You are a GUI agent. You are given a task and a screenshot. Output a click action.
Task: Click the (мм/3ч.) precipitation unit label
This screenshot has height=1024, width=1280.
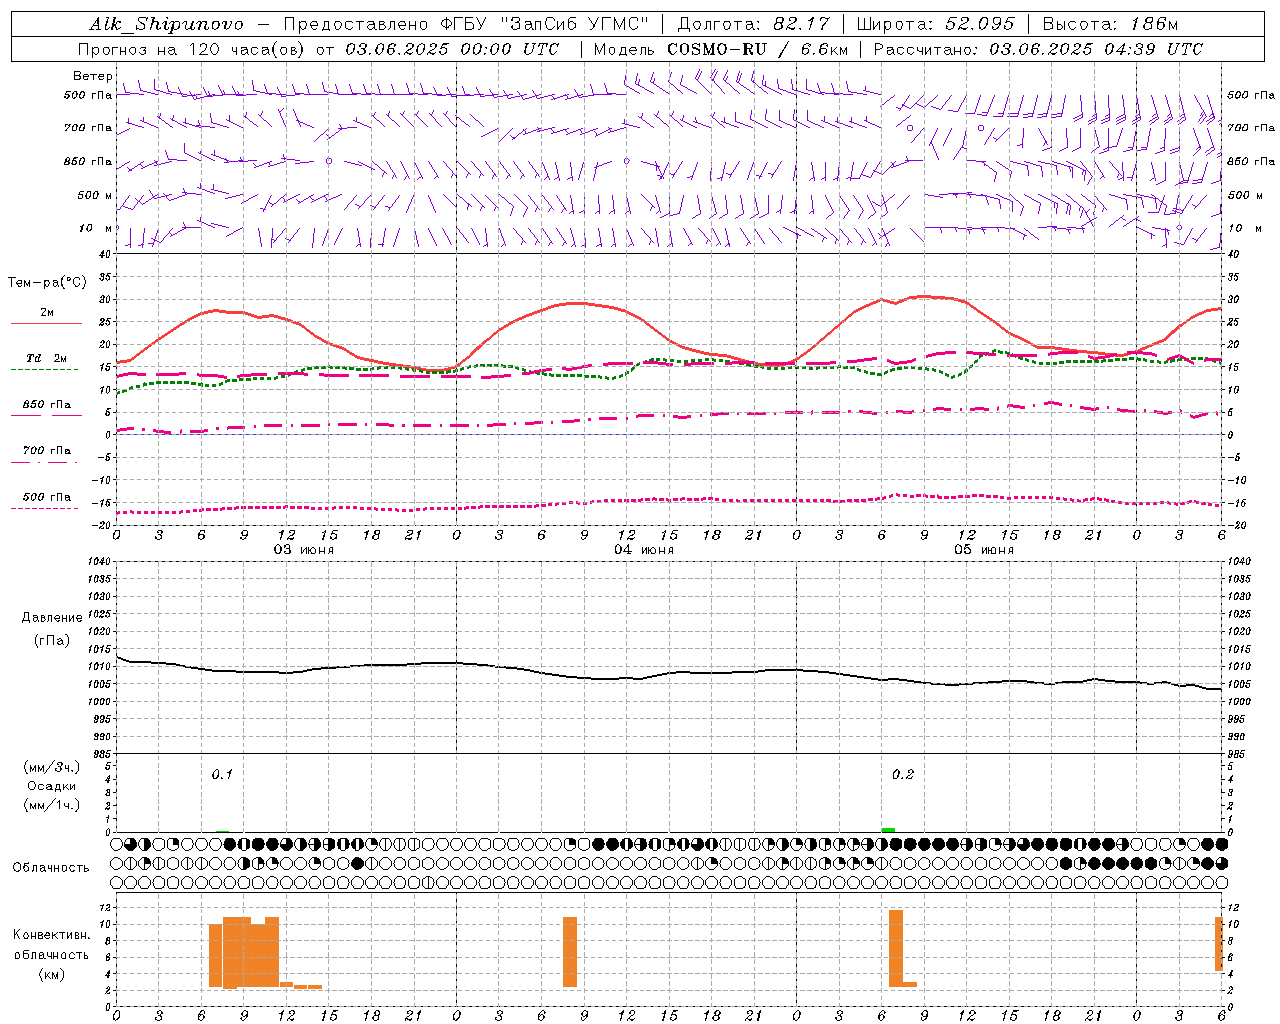click(x=52, y=767)
